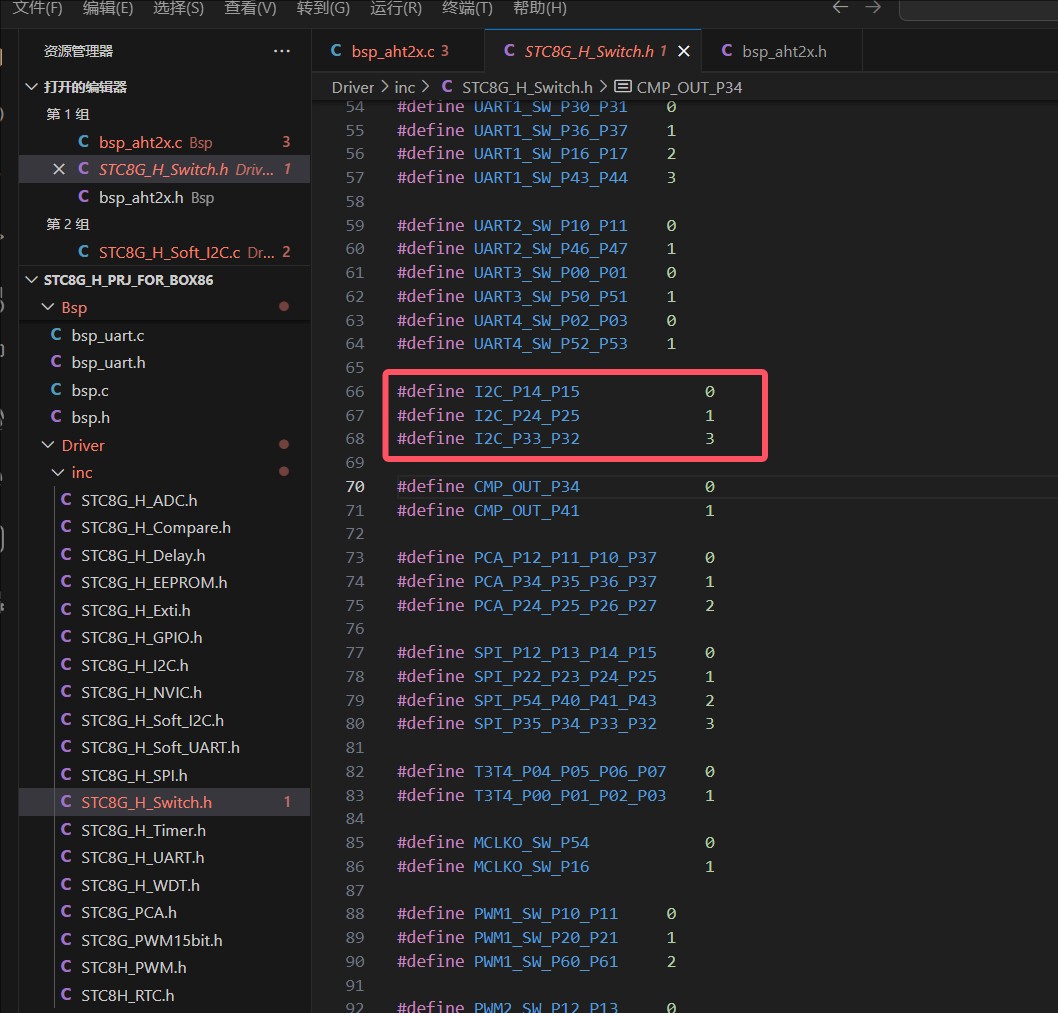This screenshot has height=1013, width=1058.
Task: Open STC8G_H_Soft_I2C.c in group 2
Action: [165, 252]
